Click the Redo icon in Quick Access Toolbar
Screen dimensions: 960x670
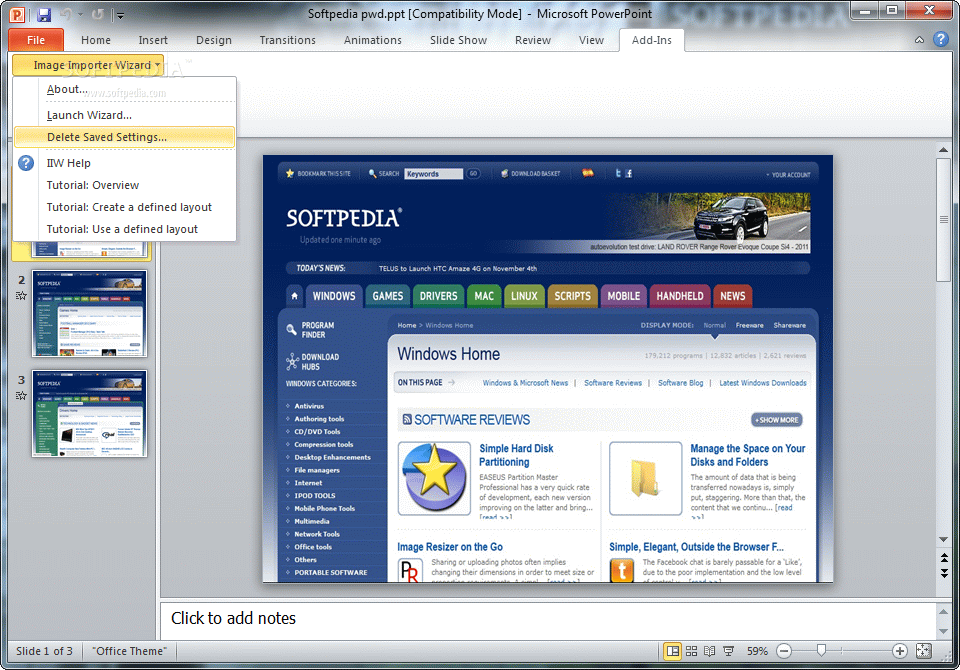click(97, 15)
